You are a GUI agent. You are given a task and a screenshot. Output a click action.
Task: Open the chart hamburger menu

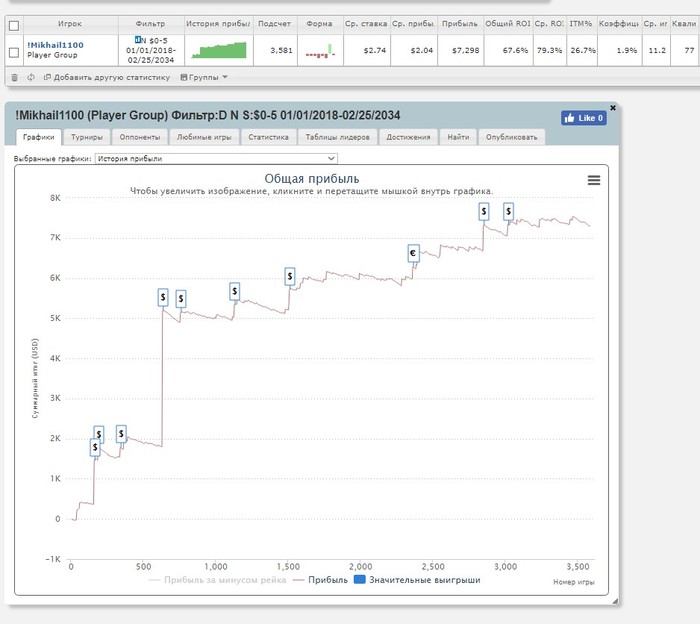point(593,180)
